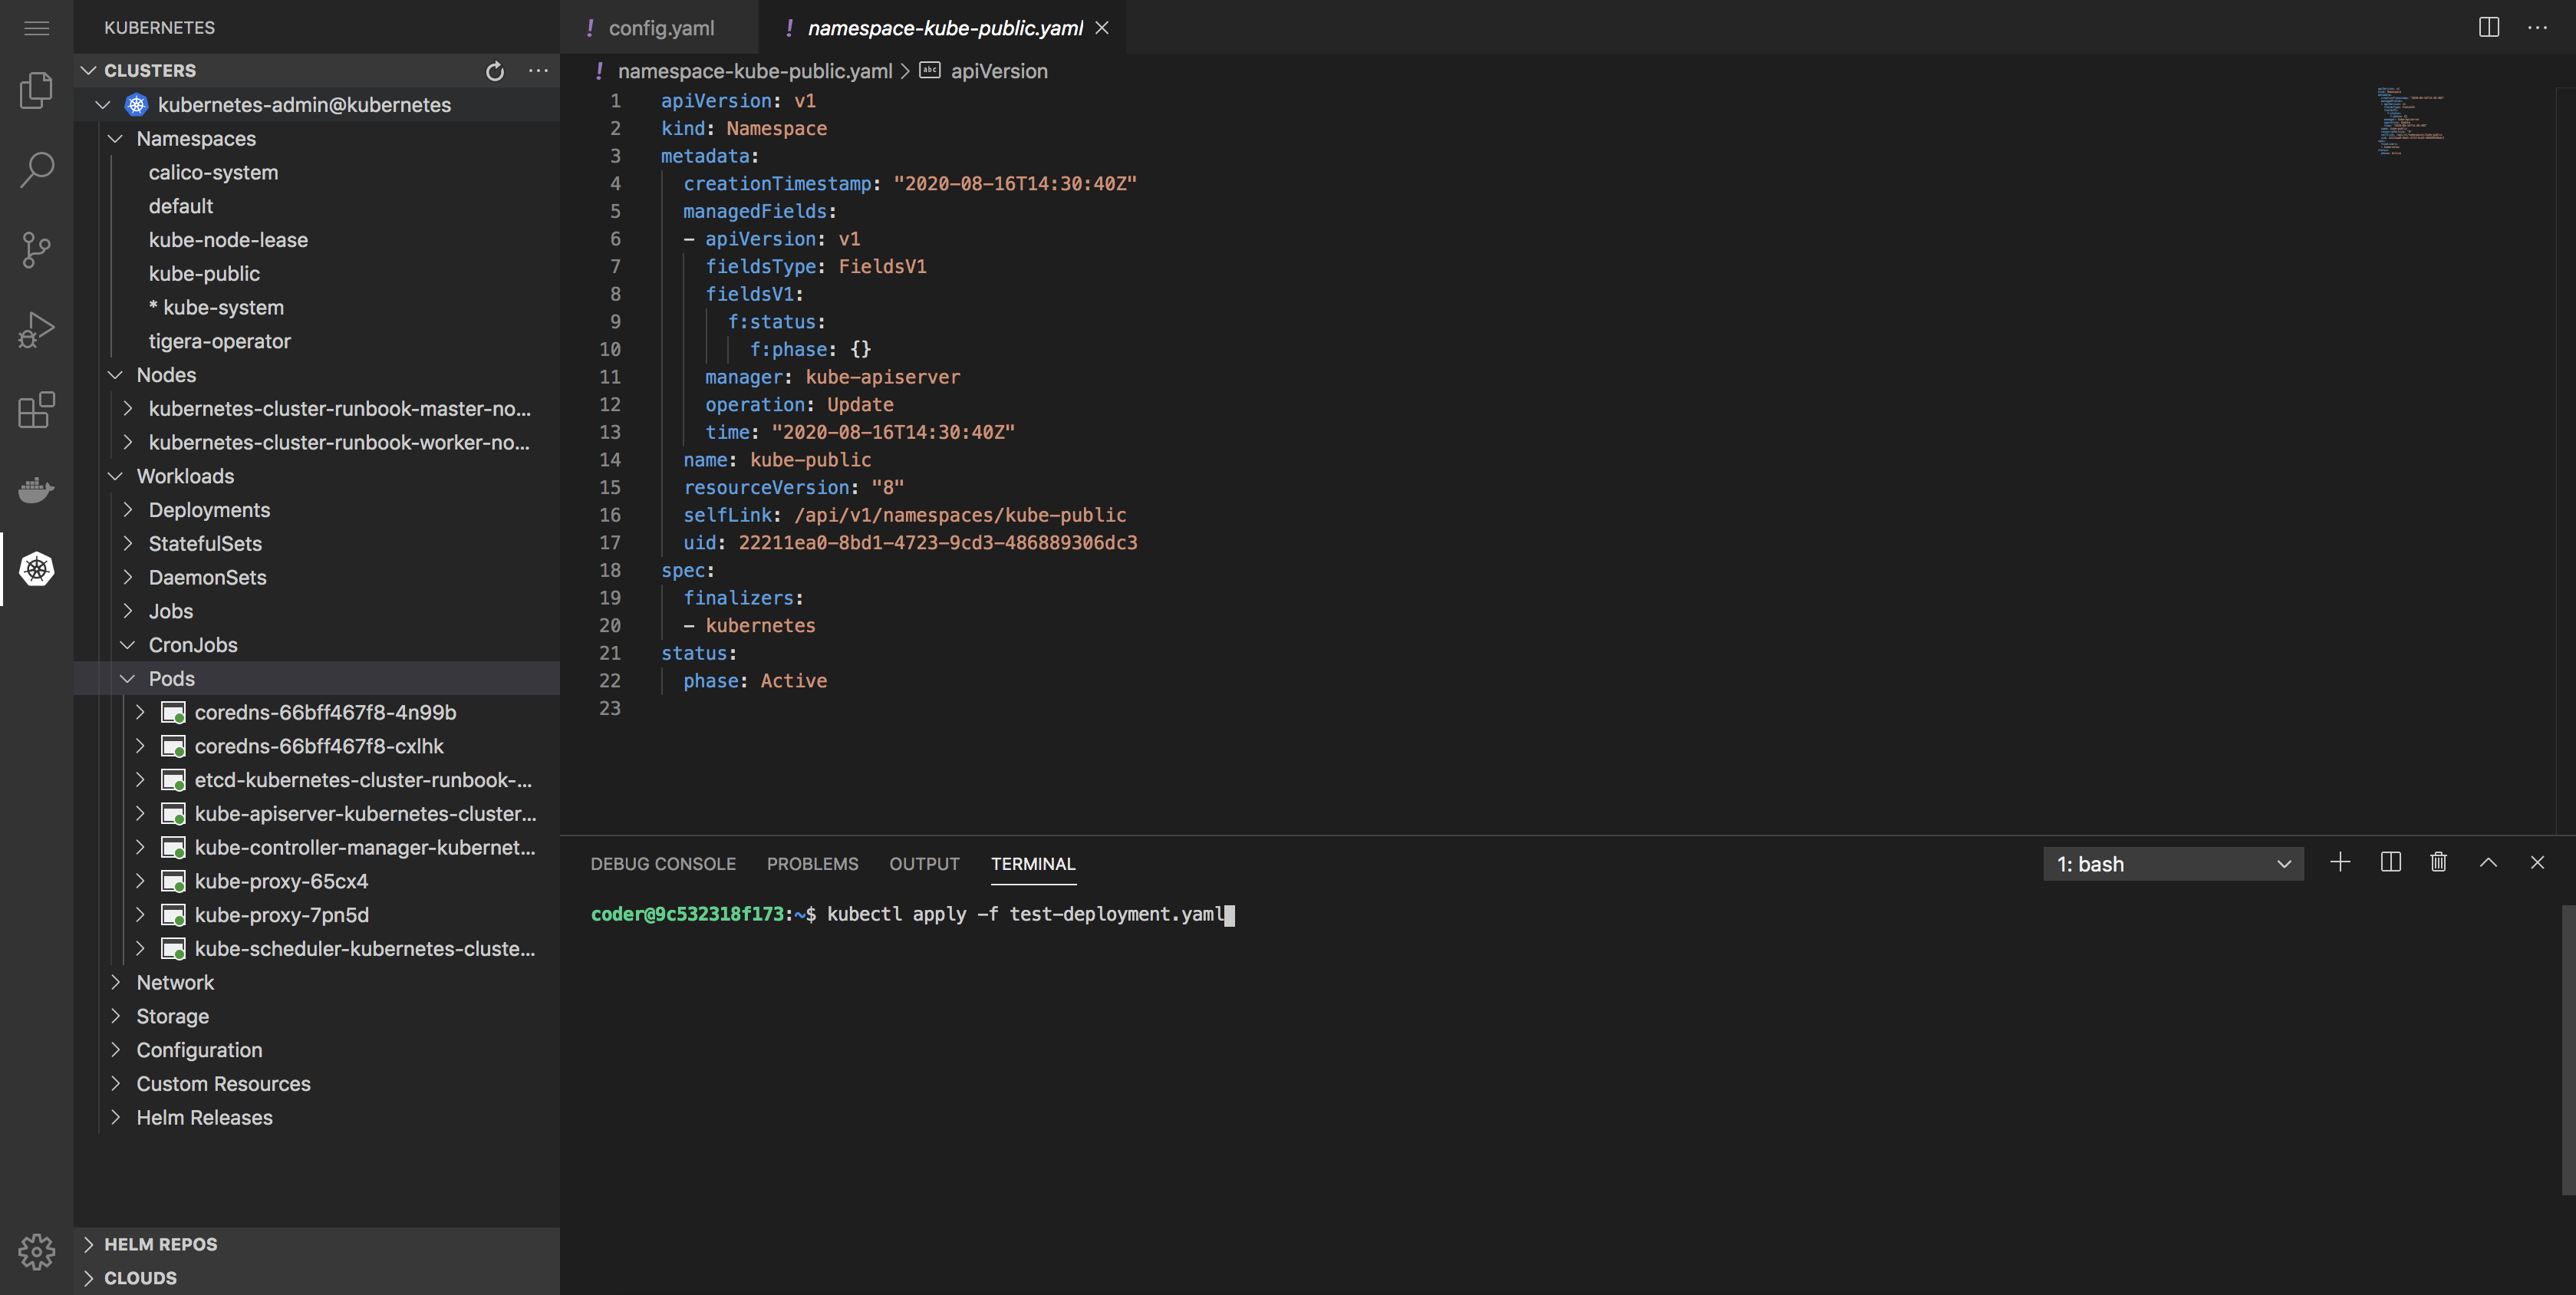Collapse the Workloads group
The width and height of the screenshot is (2576, 1295).
coord(116,476)
